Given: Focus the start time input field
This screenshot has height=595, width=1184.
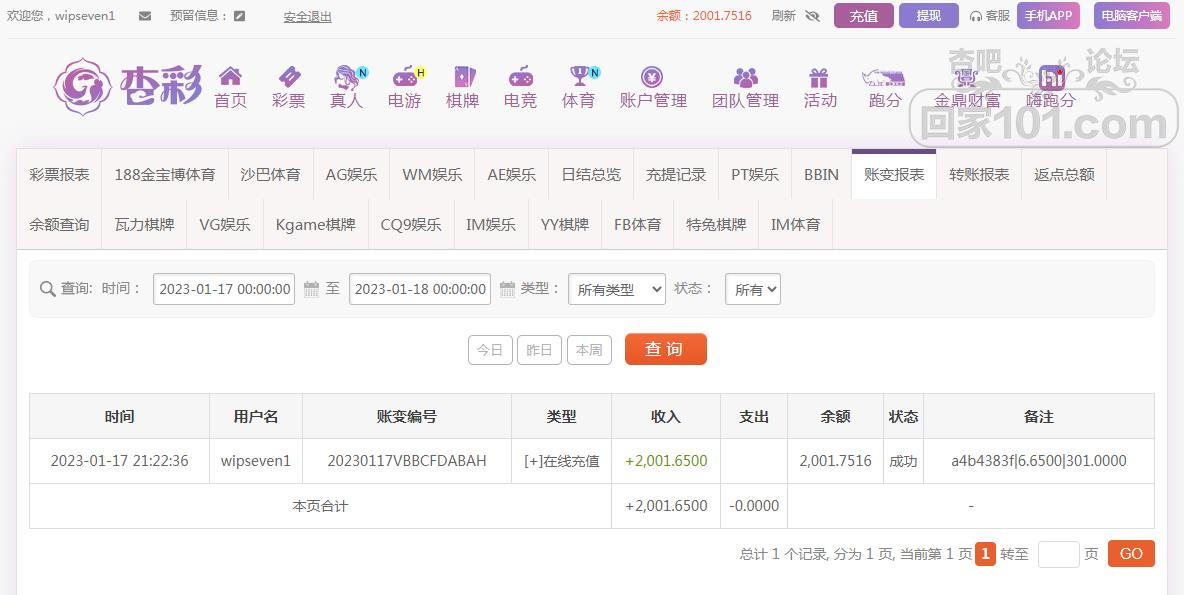Looking at the screenshot, I should (x=224, y=289).
